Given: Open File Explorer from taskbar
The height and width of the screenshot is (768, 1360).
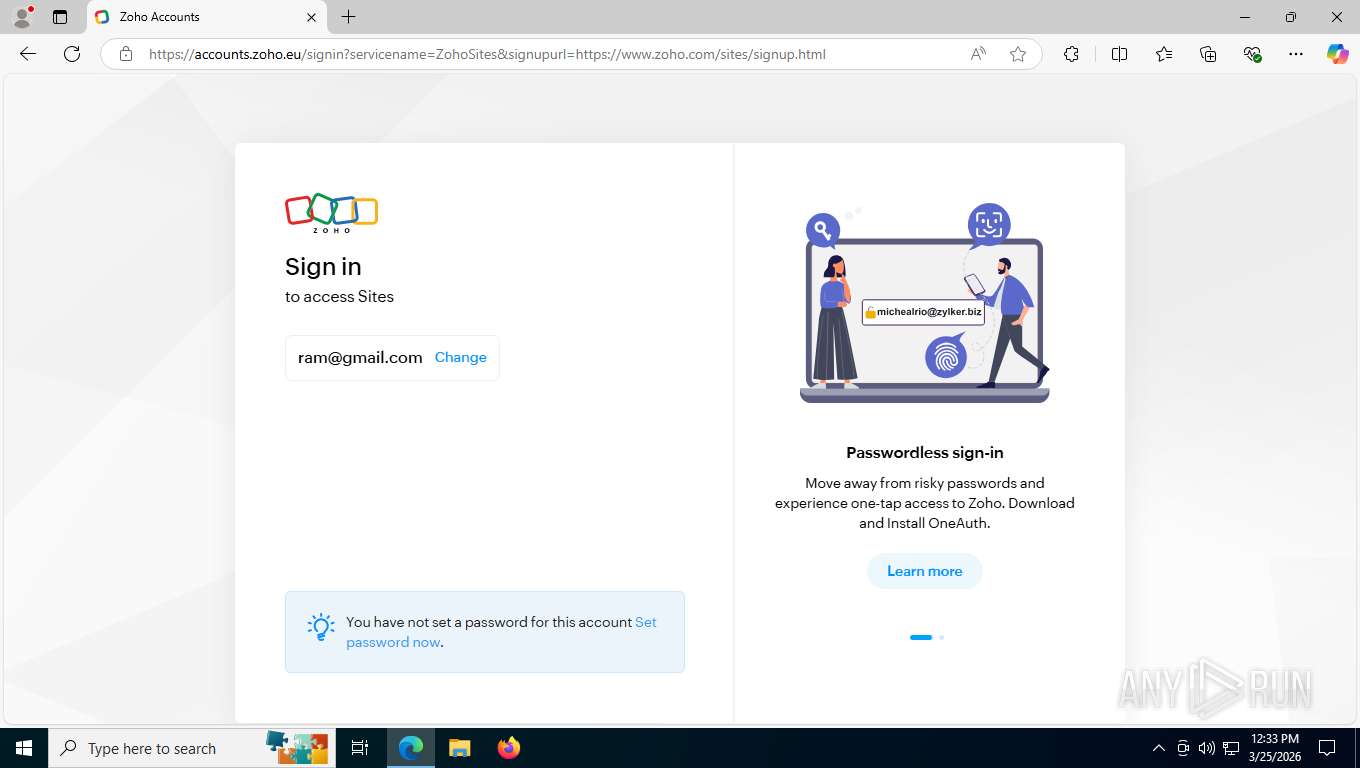Looking at the screenshot, I should coord(459,748).
